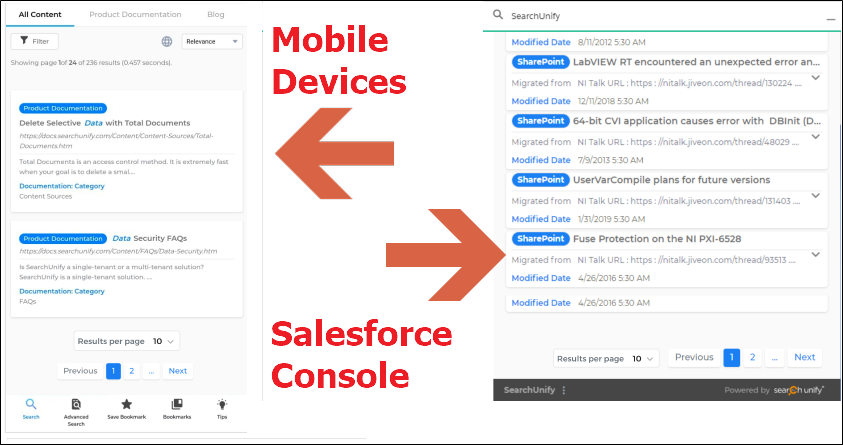Open the Relevance sort dropdown
843x445 pixels.
pos(212,42)
